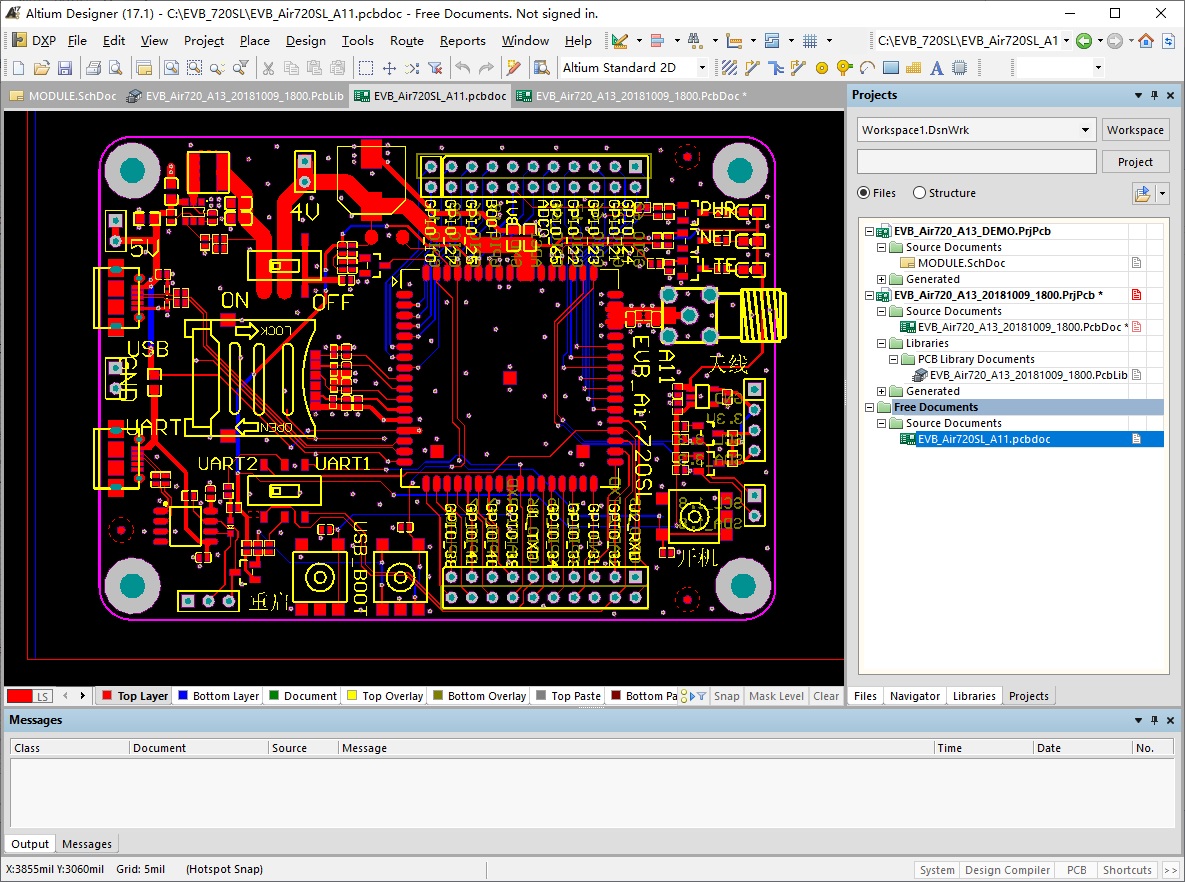Viewport: 1185px width, 882px height.
Task: Click the green Back navigation arrow
Action: point(1084,41)
